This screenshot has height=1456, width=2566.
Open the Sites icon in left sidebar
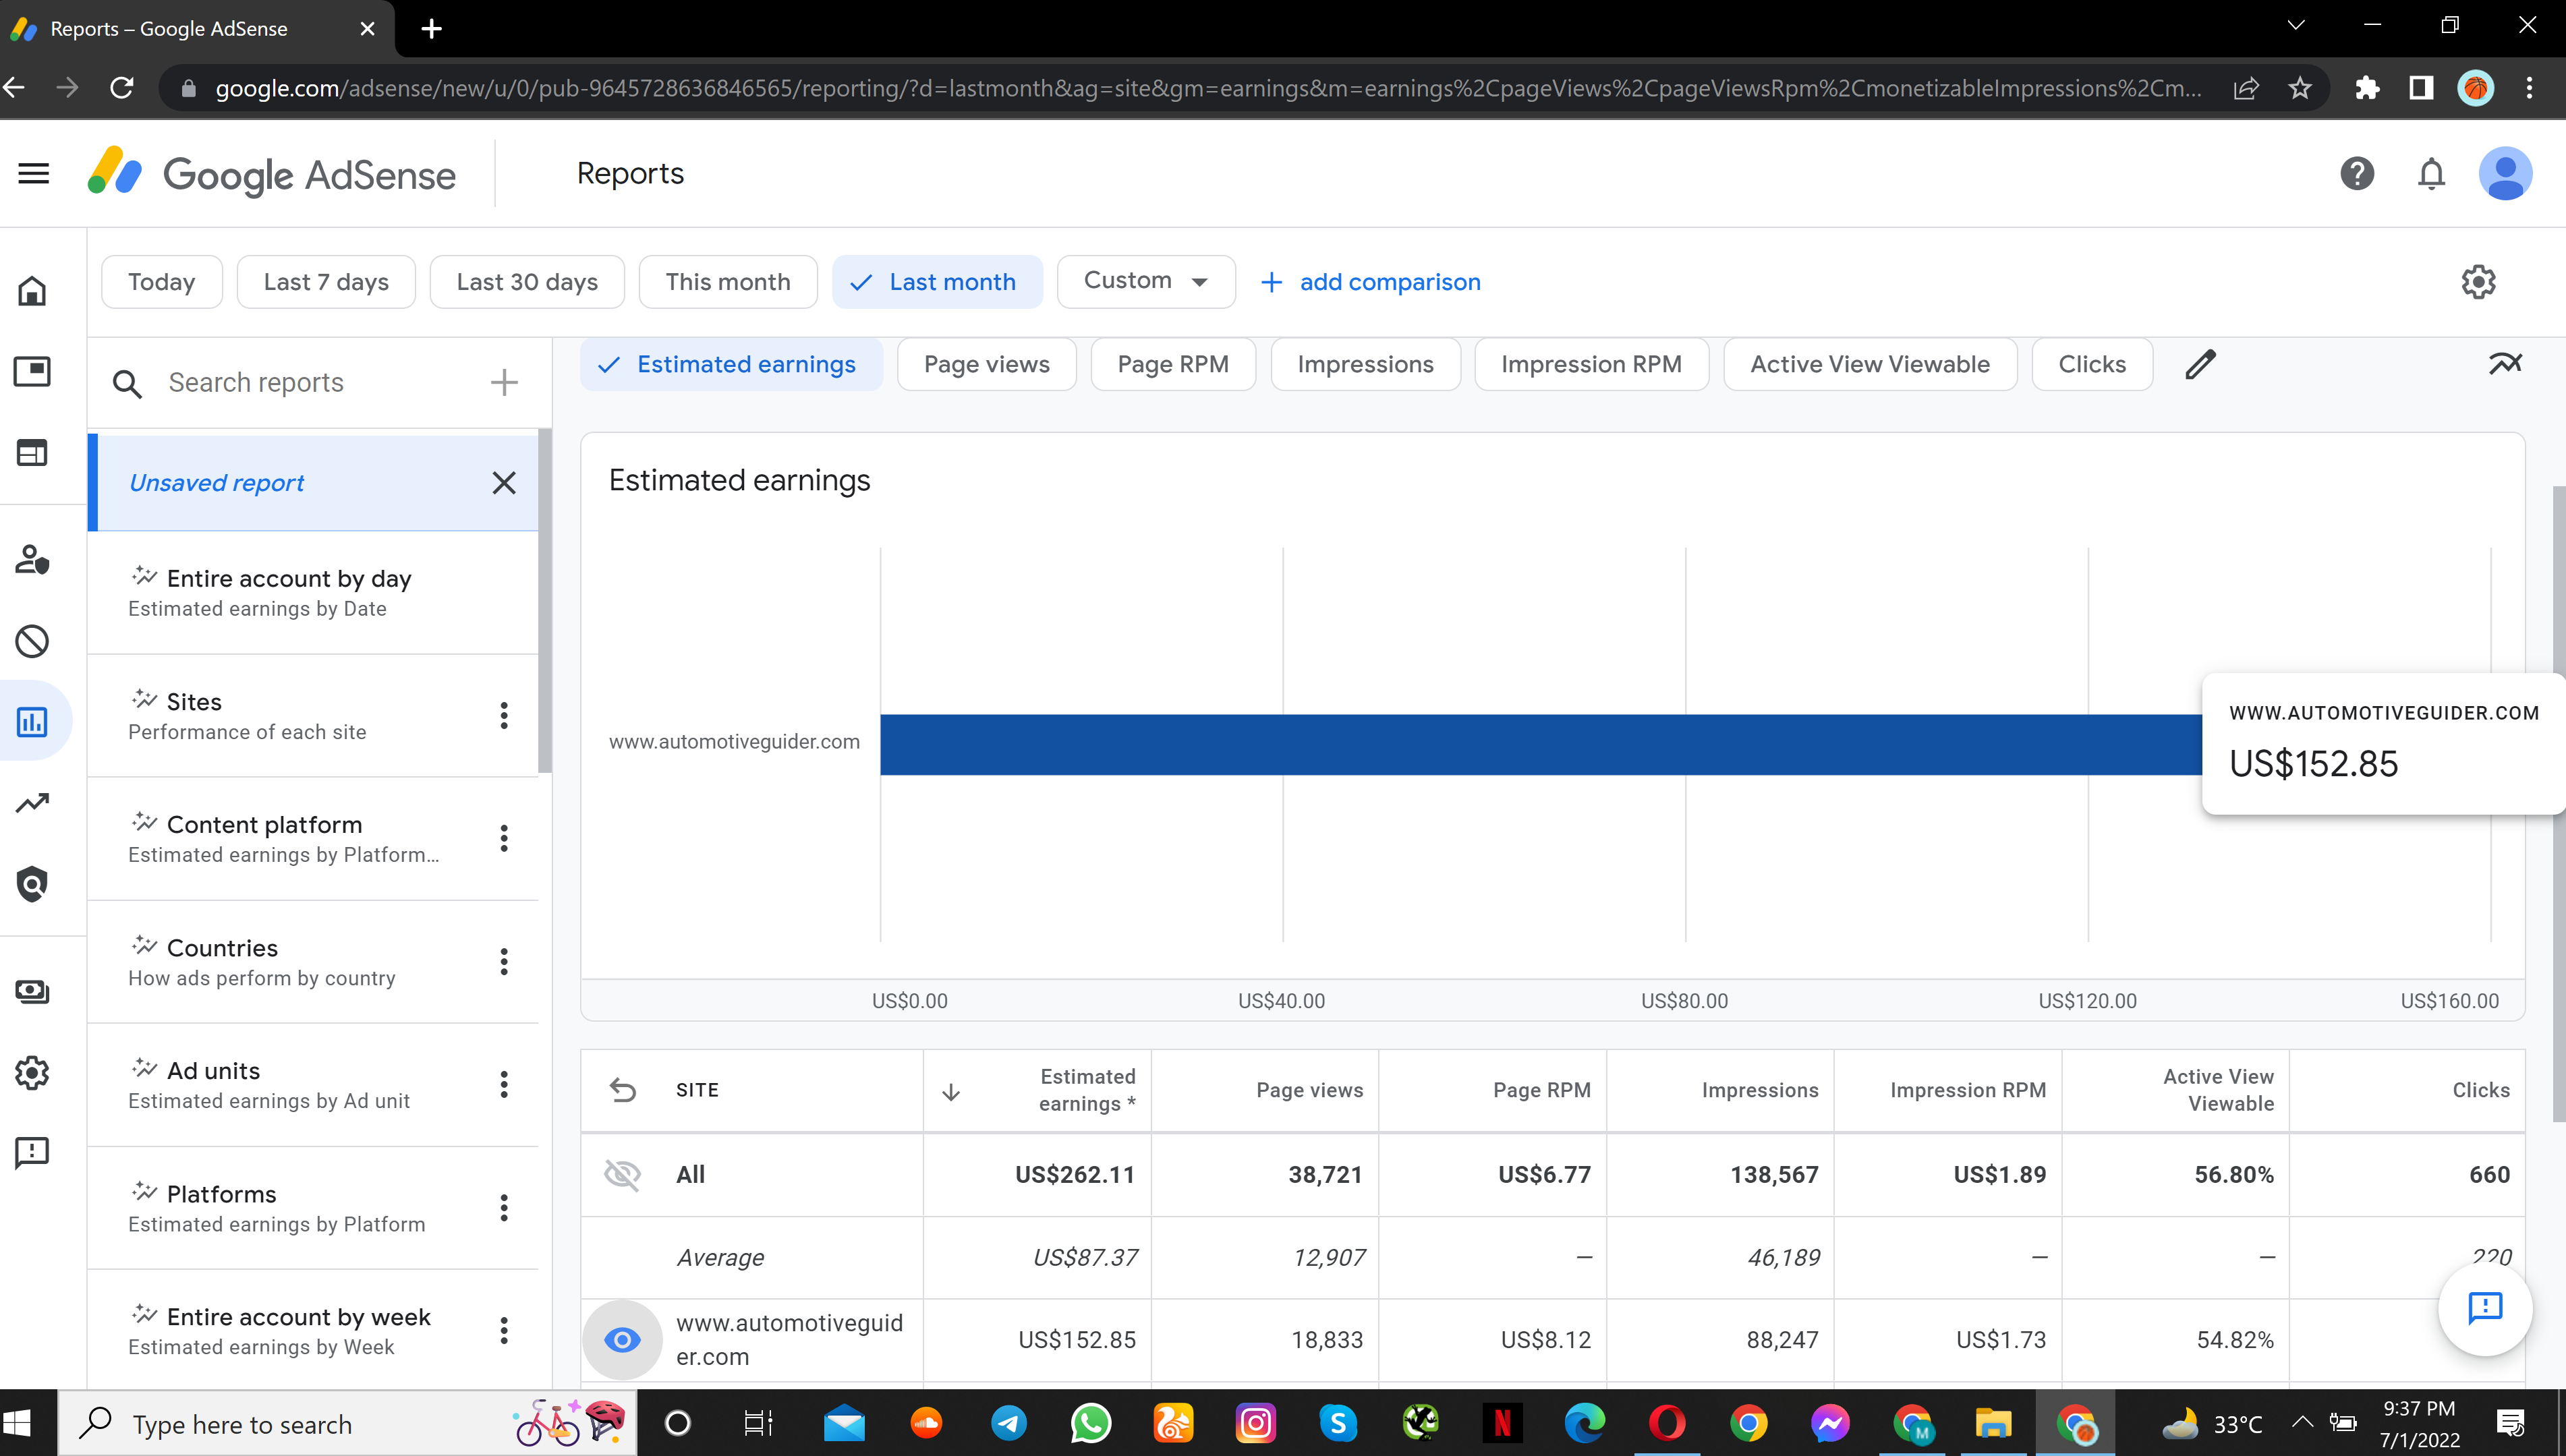pyautogui.click(x=32, y=453)
